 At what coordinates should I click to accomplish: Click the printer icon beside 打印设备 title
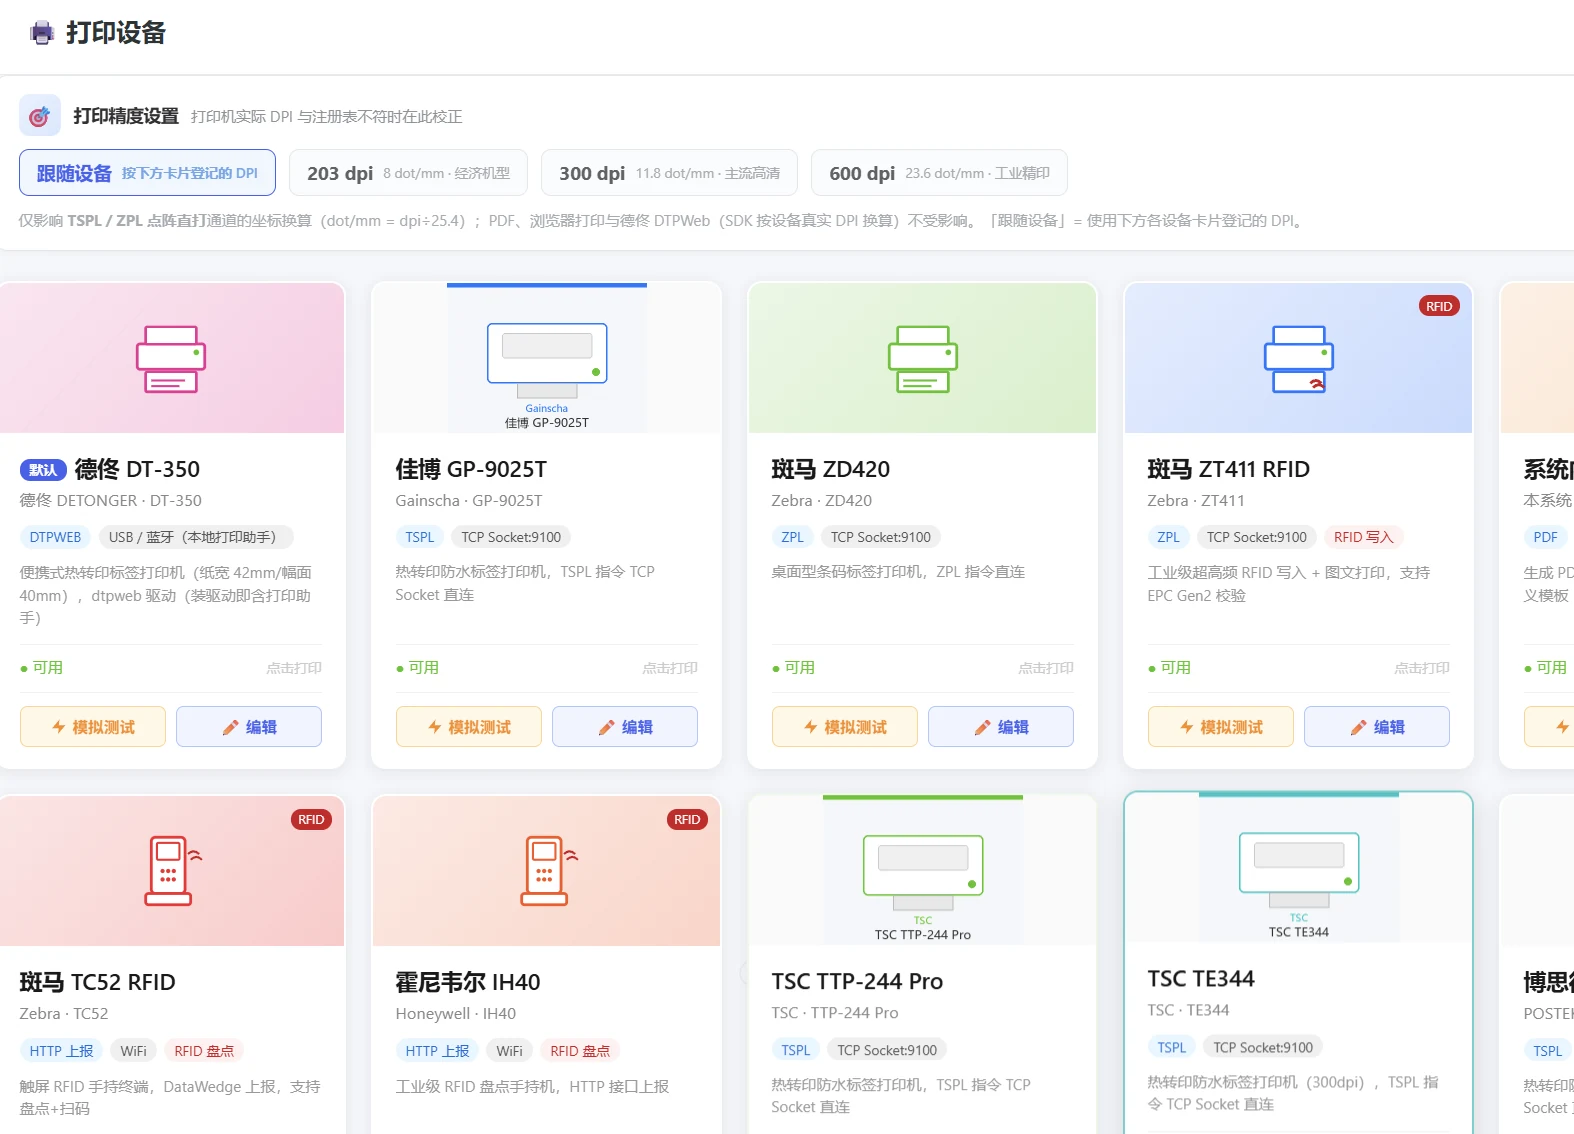tap(42, 33)
